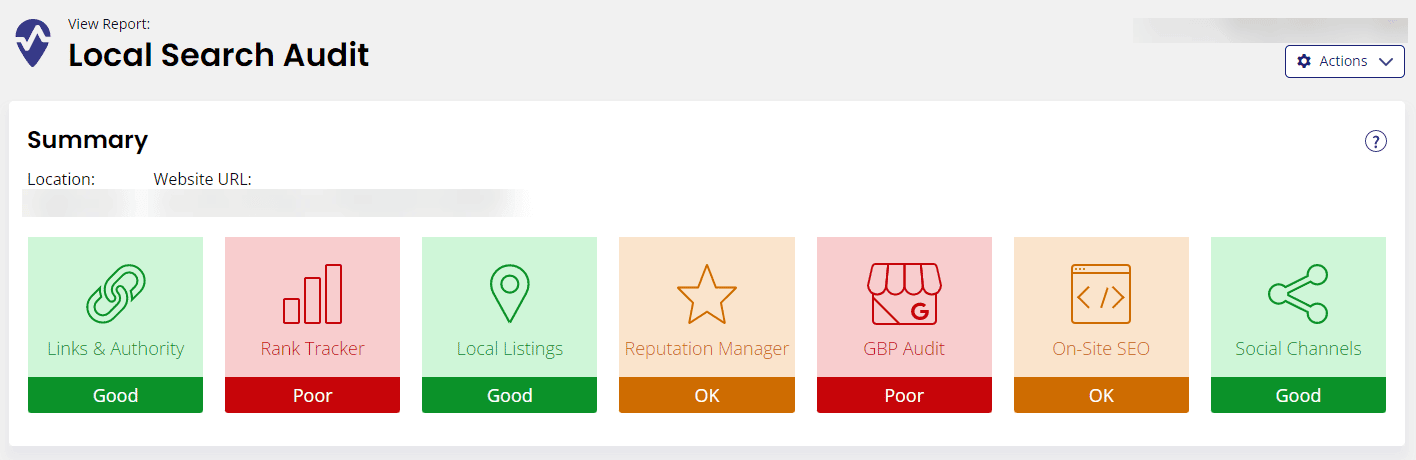Click the On-Site SEO text label
This screenshot has width=1416, height=460.
1101,349
